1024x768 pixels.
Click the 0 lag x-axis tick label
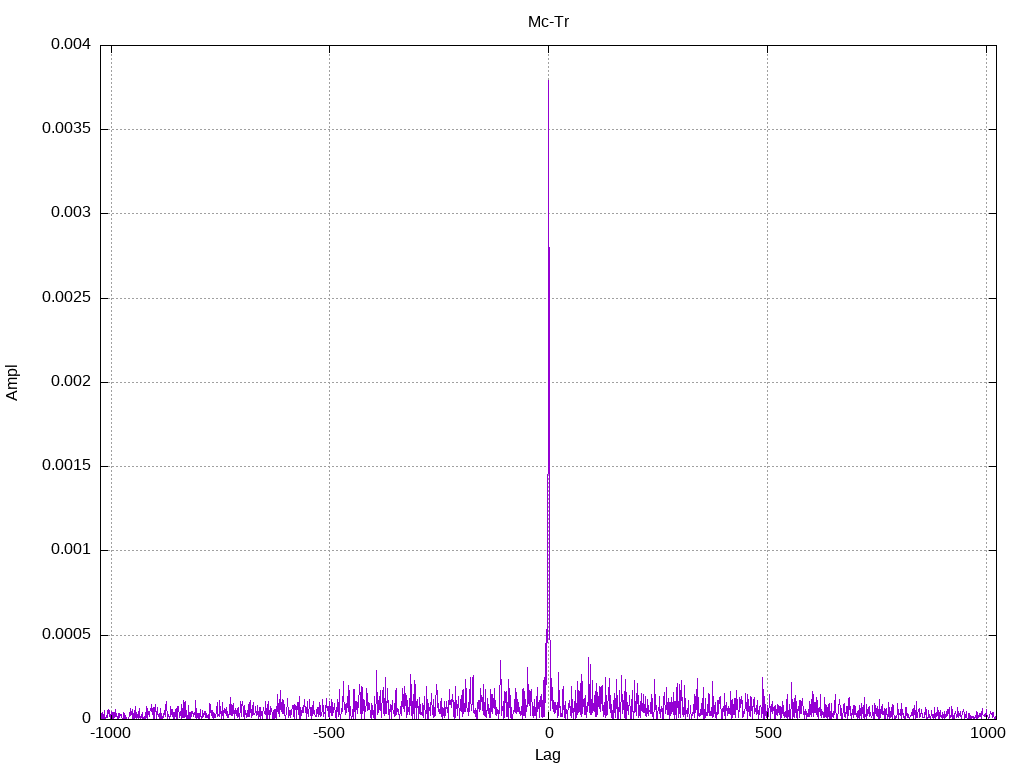[x=549, y=733]
